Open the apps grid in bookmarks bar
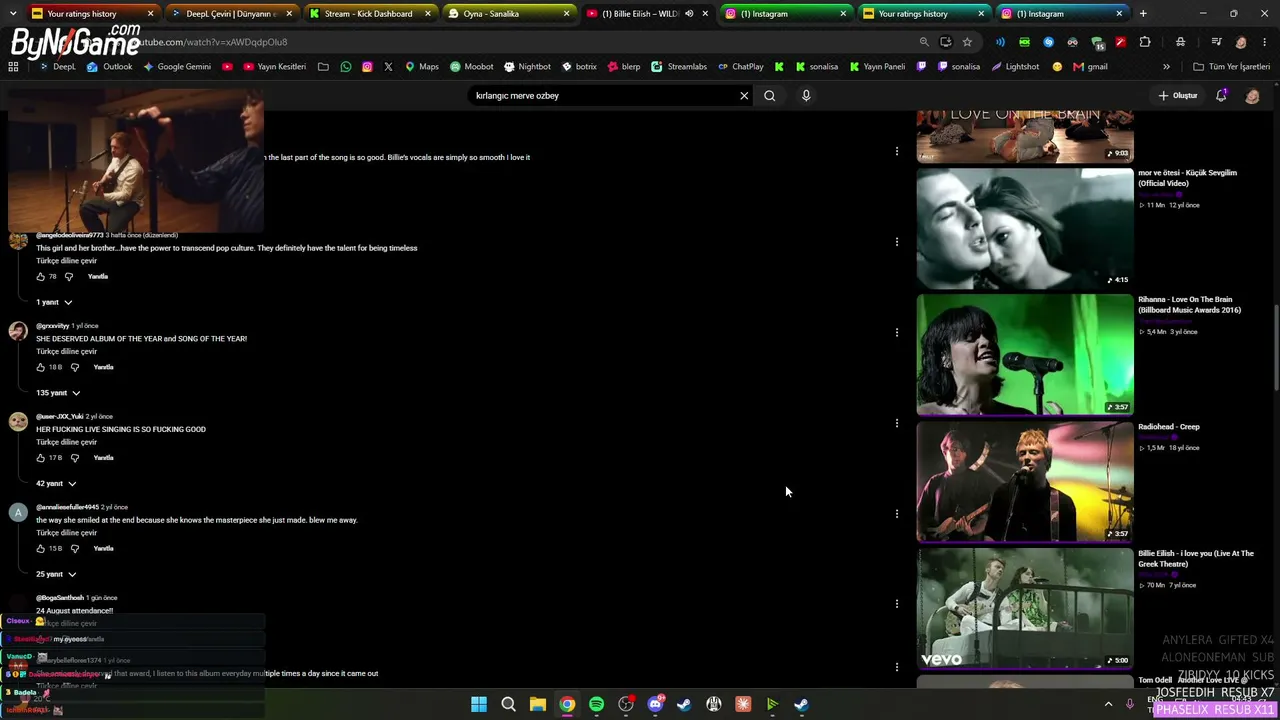 coord(13,67)
